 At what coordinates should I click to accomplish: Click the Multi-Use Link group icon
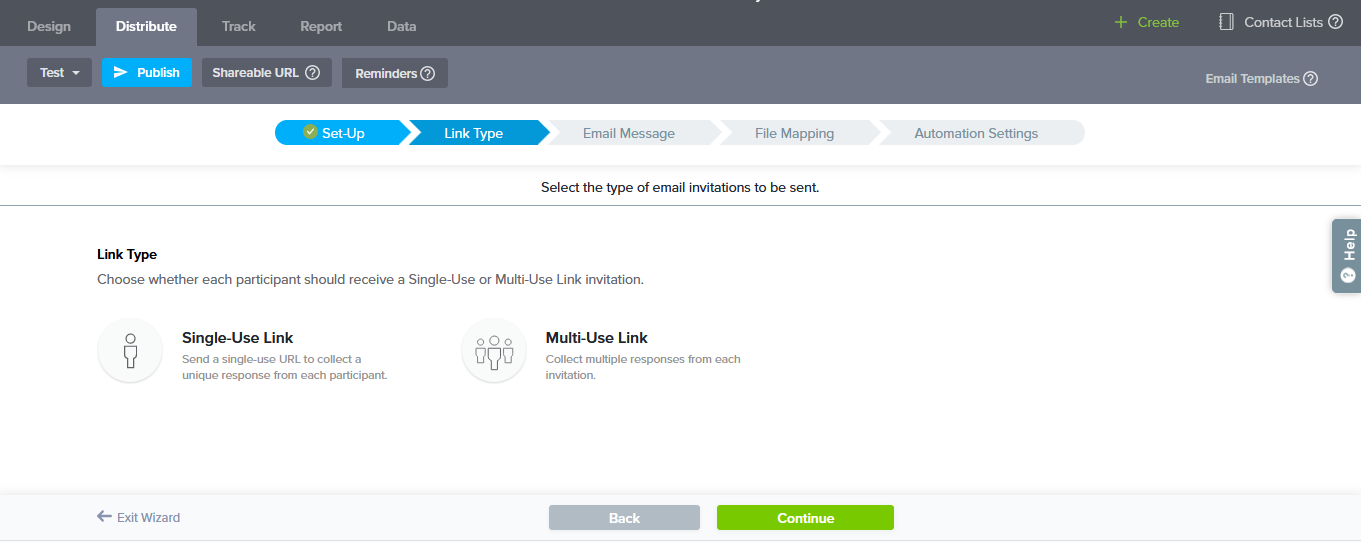pos(494,351)
